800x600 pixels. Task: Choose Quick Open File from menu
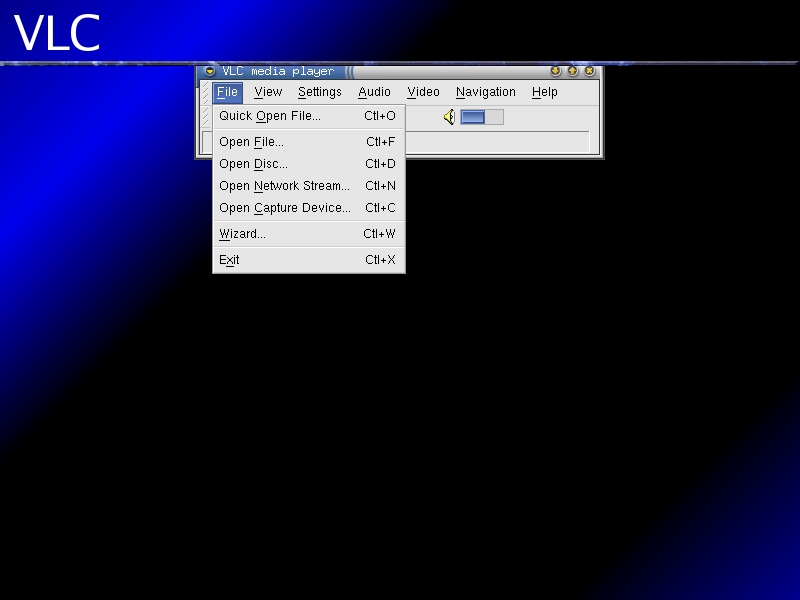pos(309,116)
